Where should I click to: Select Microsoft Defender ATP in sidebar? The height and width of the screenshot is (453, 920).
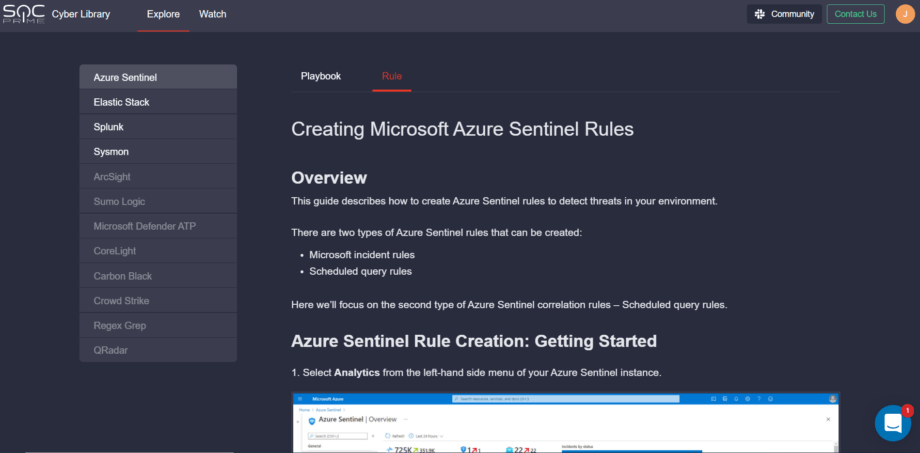point(158,226)
